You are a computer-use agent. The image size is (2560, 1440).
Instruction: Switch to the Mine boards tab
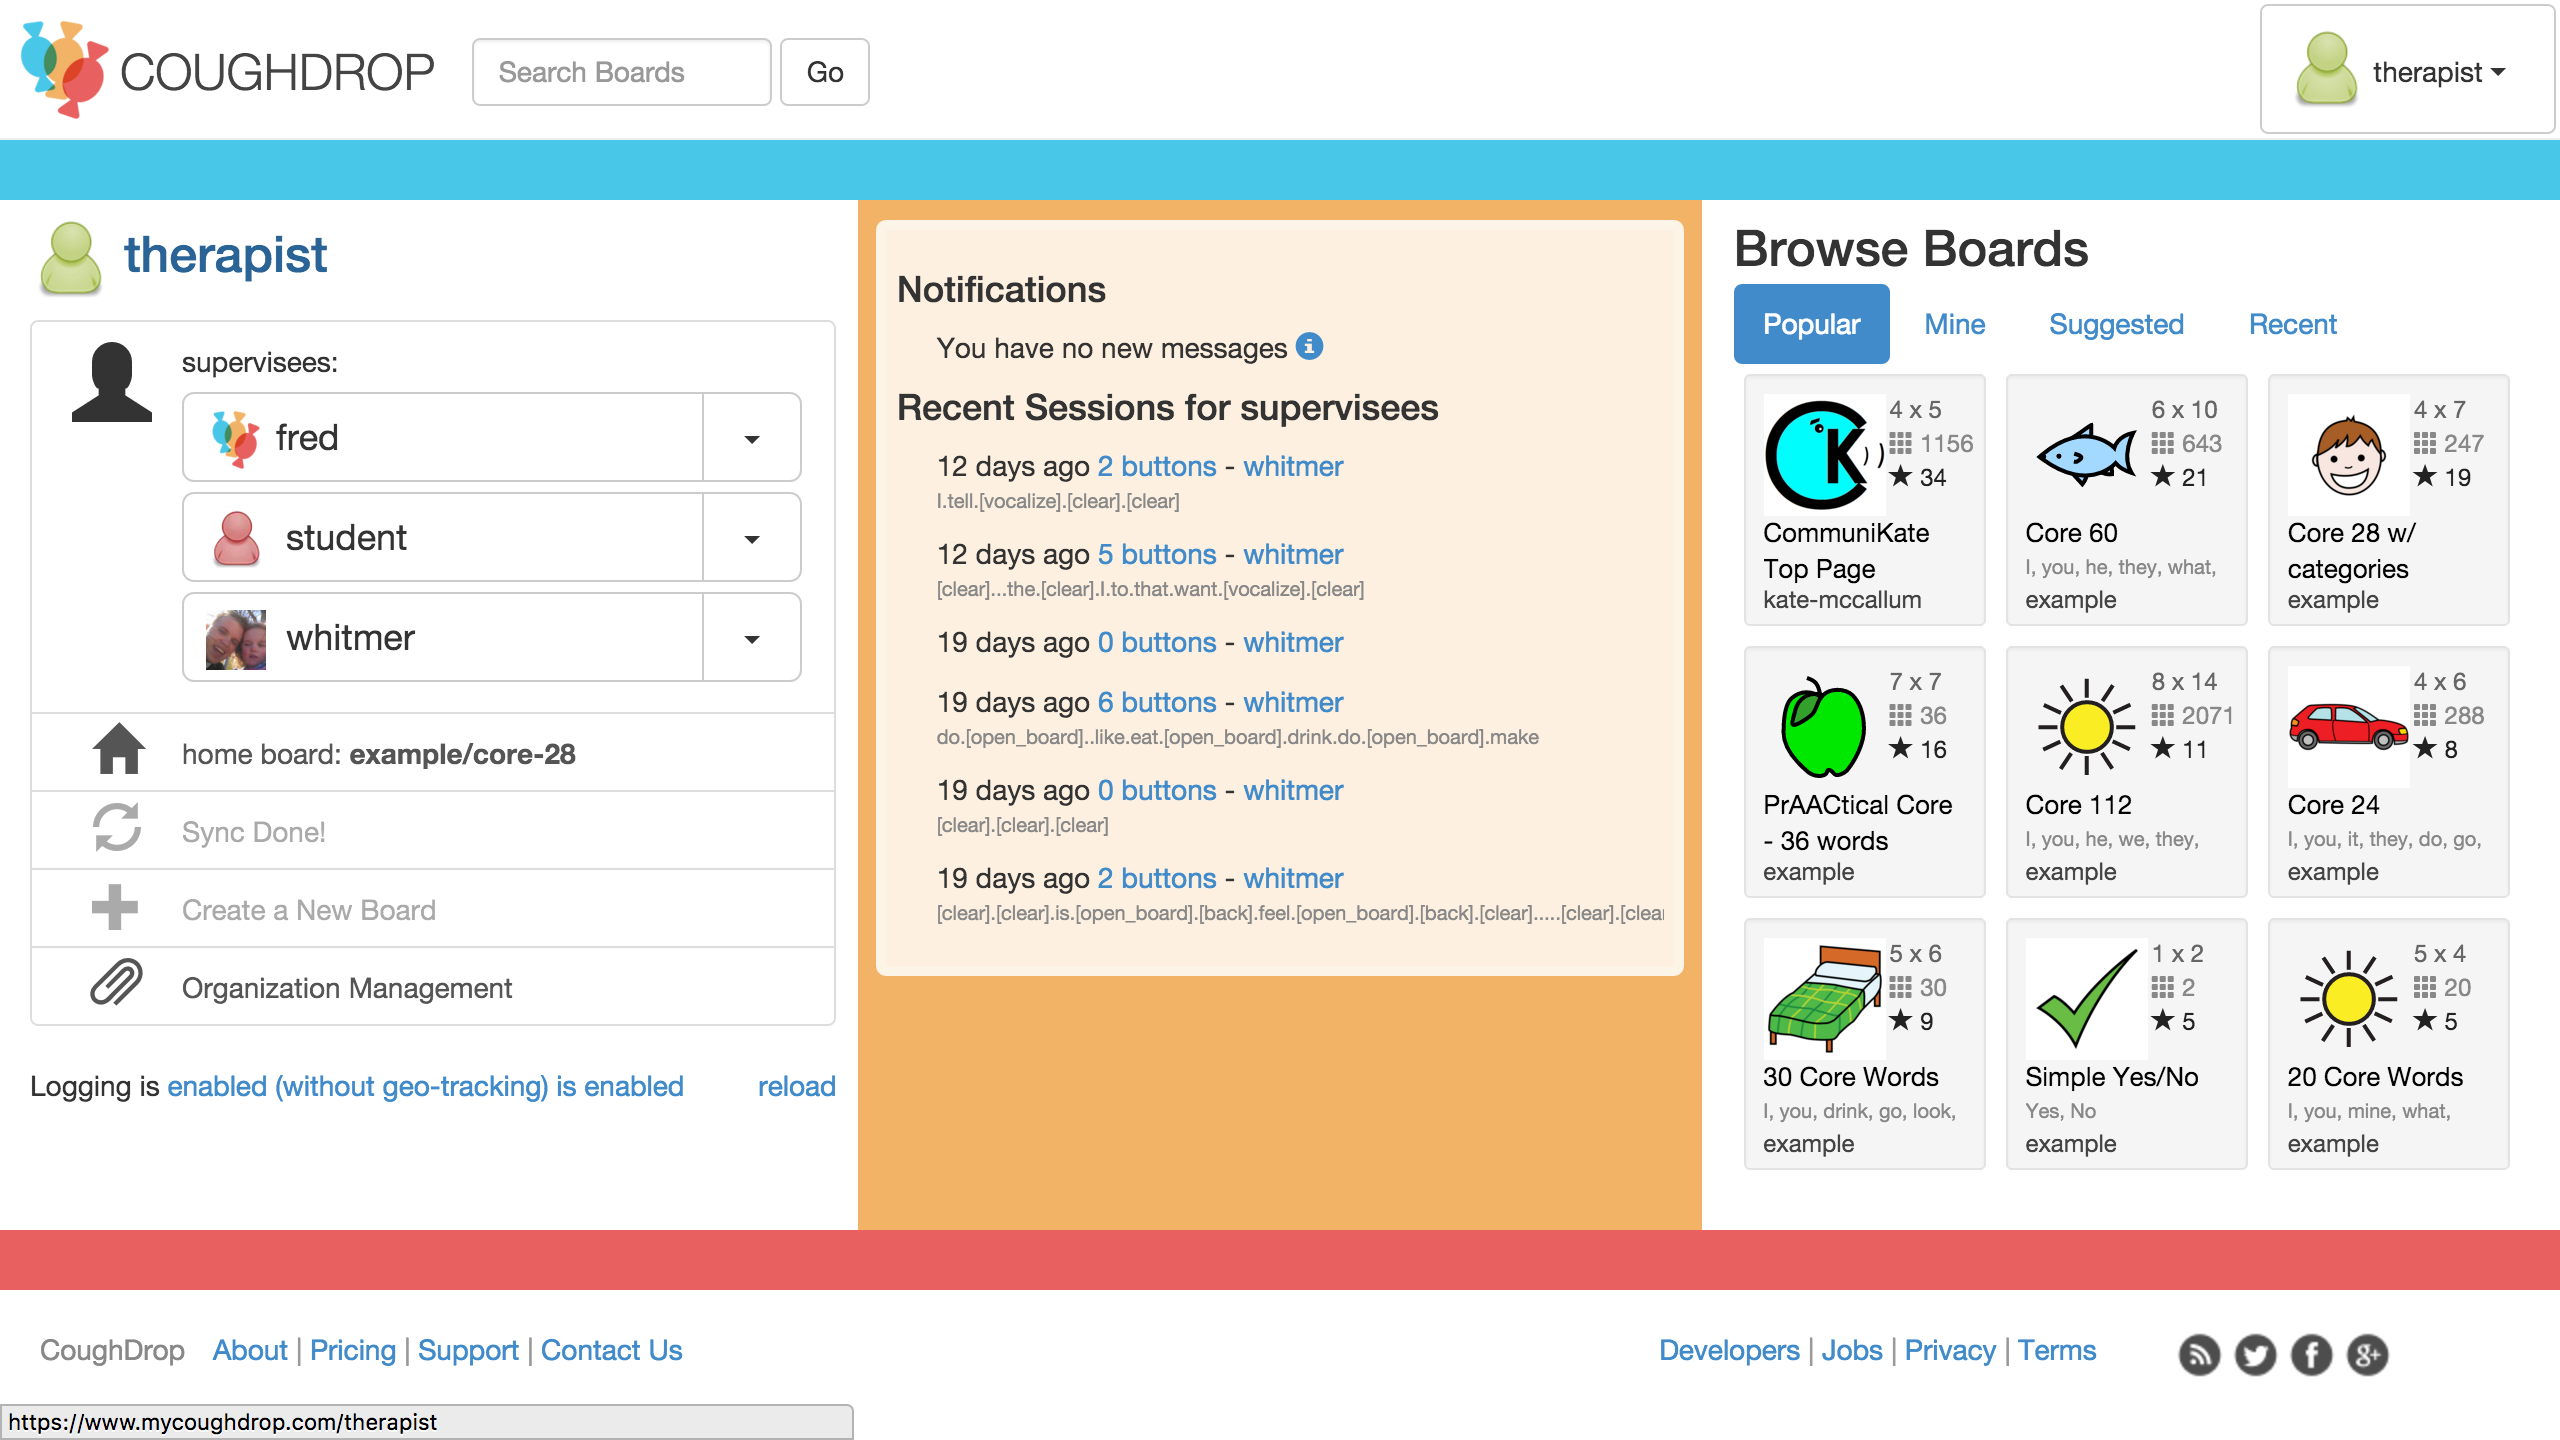point(1954,324)
